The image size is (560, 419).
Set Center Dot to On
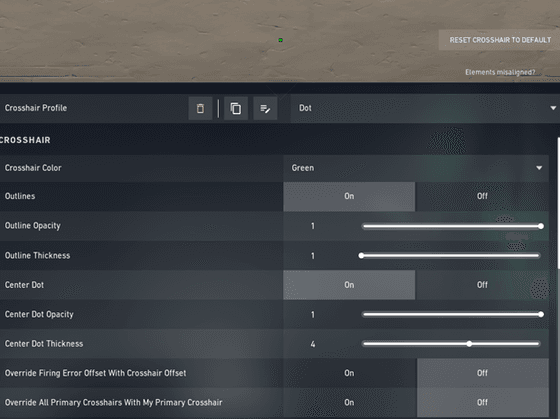pyautogui.click(x=349, y=285)
